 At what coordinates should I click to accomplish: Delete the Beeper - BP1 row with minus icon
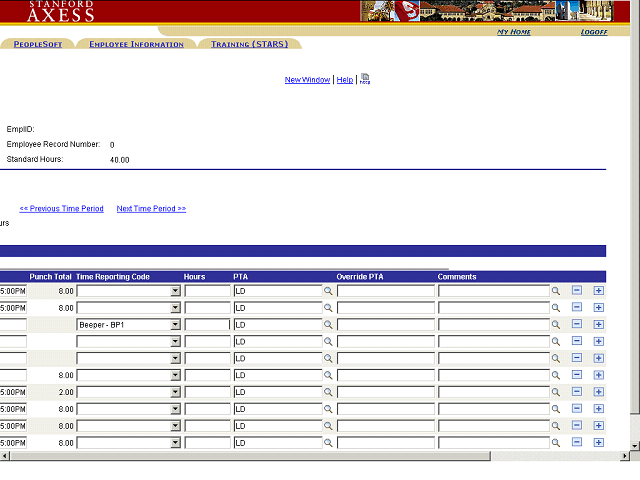[x=577, y=325]
